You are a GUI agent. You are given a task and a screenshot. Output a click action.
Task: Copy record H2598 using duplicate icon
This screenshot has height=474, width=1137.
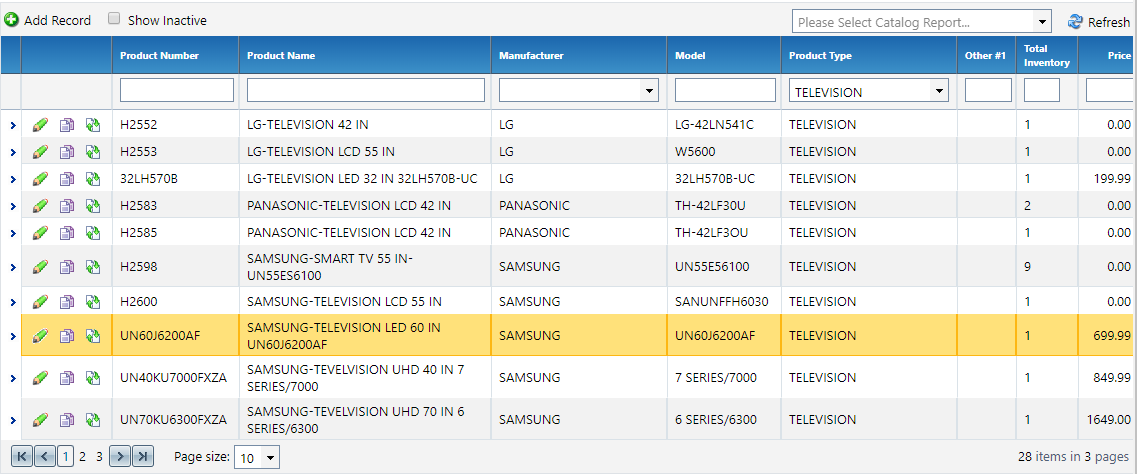click(x=67, y=267)
